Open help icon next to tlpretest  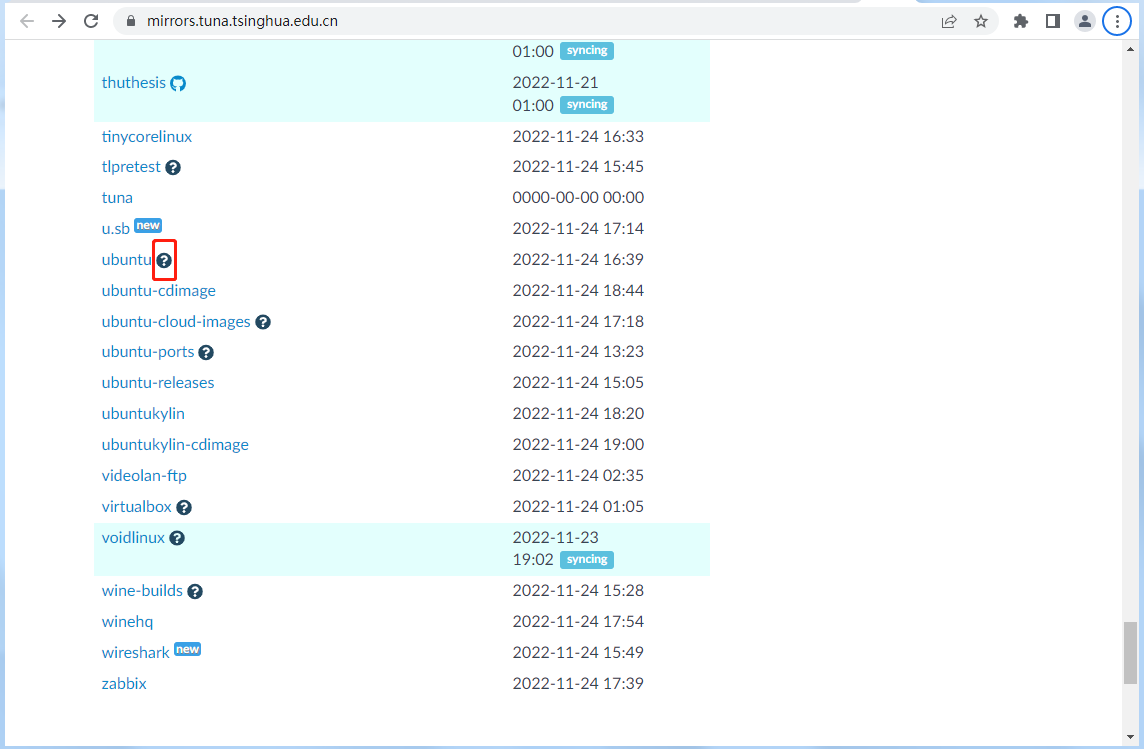173,167
